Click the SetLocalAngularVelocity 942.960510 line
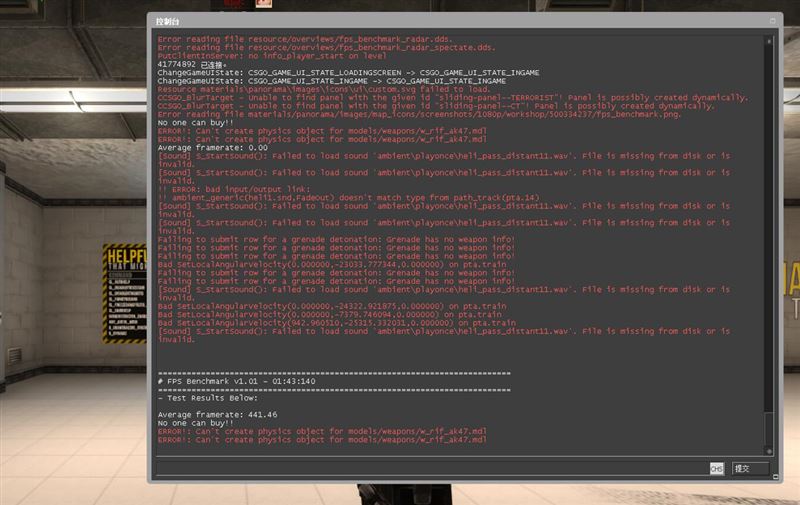Image resolution: width=800 pixels, height=505 pixels. coord(337,323)
